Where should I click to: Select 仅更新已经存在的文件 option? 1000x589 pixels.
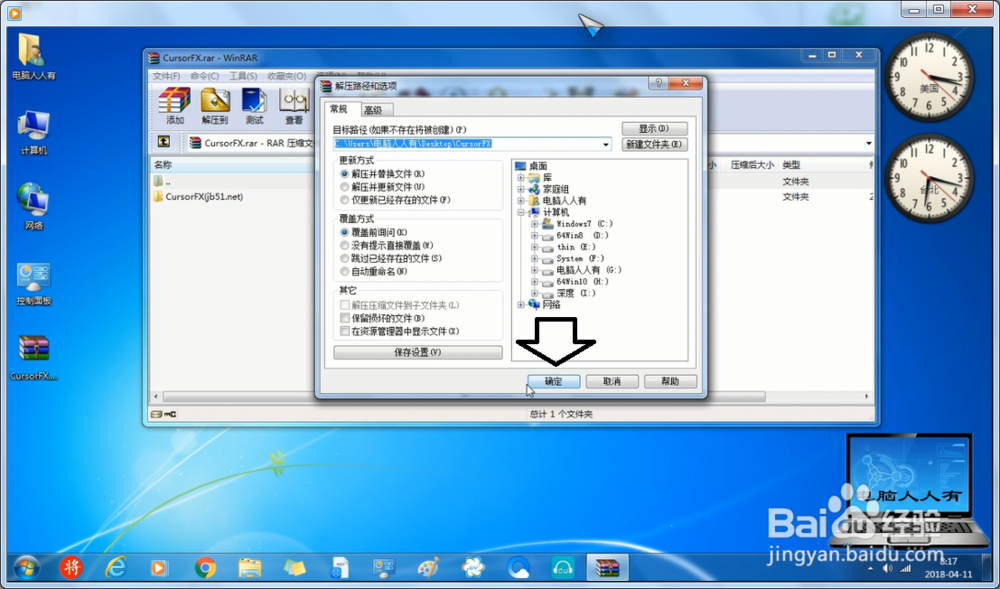pyautogui.click(x=395, y=200)
